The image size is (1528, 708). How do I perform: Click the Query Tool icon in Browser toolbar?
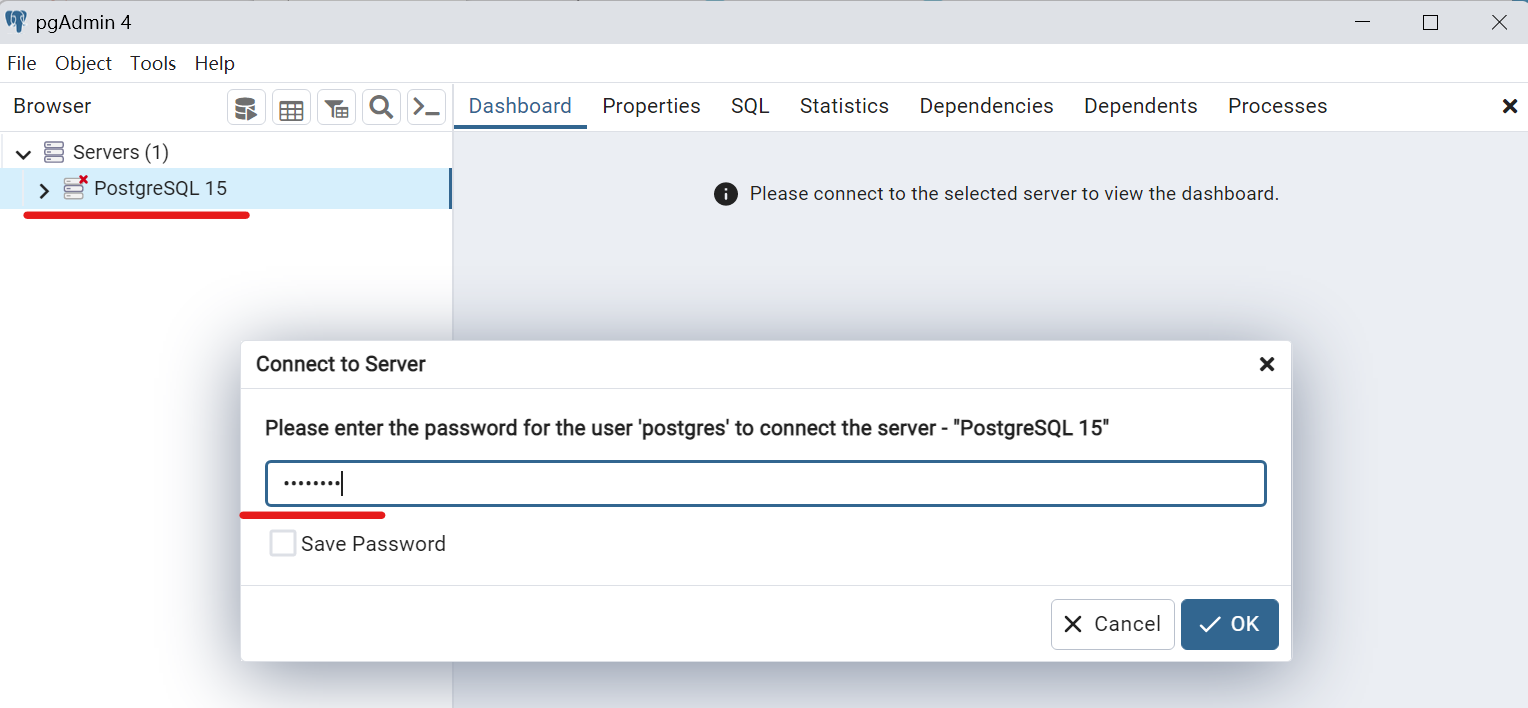[247, 108]
